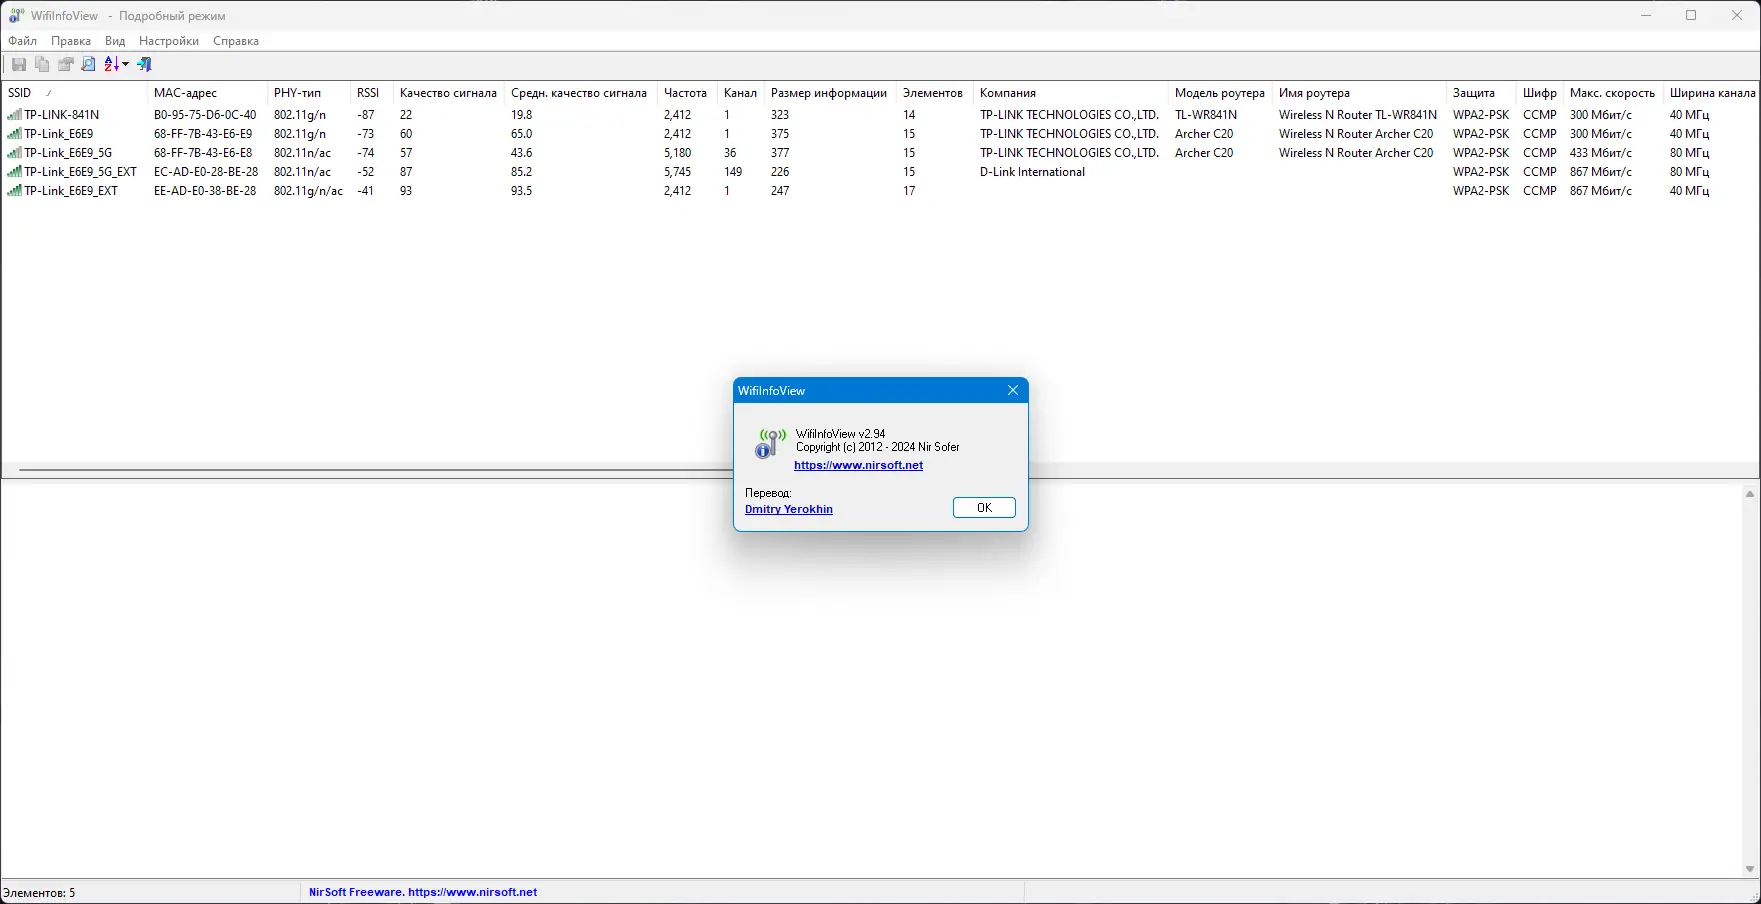
Task: Sort by the RSSI column header
Action: (x=371, y=93)
